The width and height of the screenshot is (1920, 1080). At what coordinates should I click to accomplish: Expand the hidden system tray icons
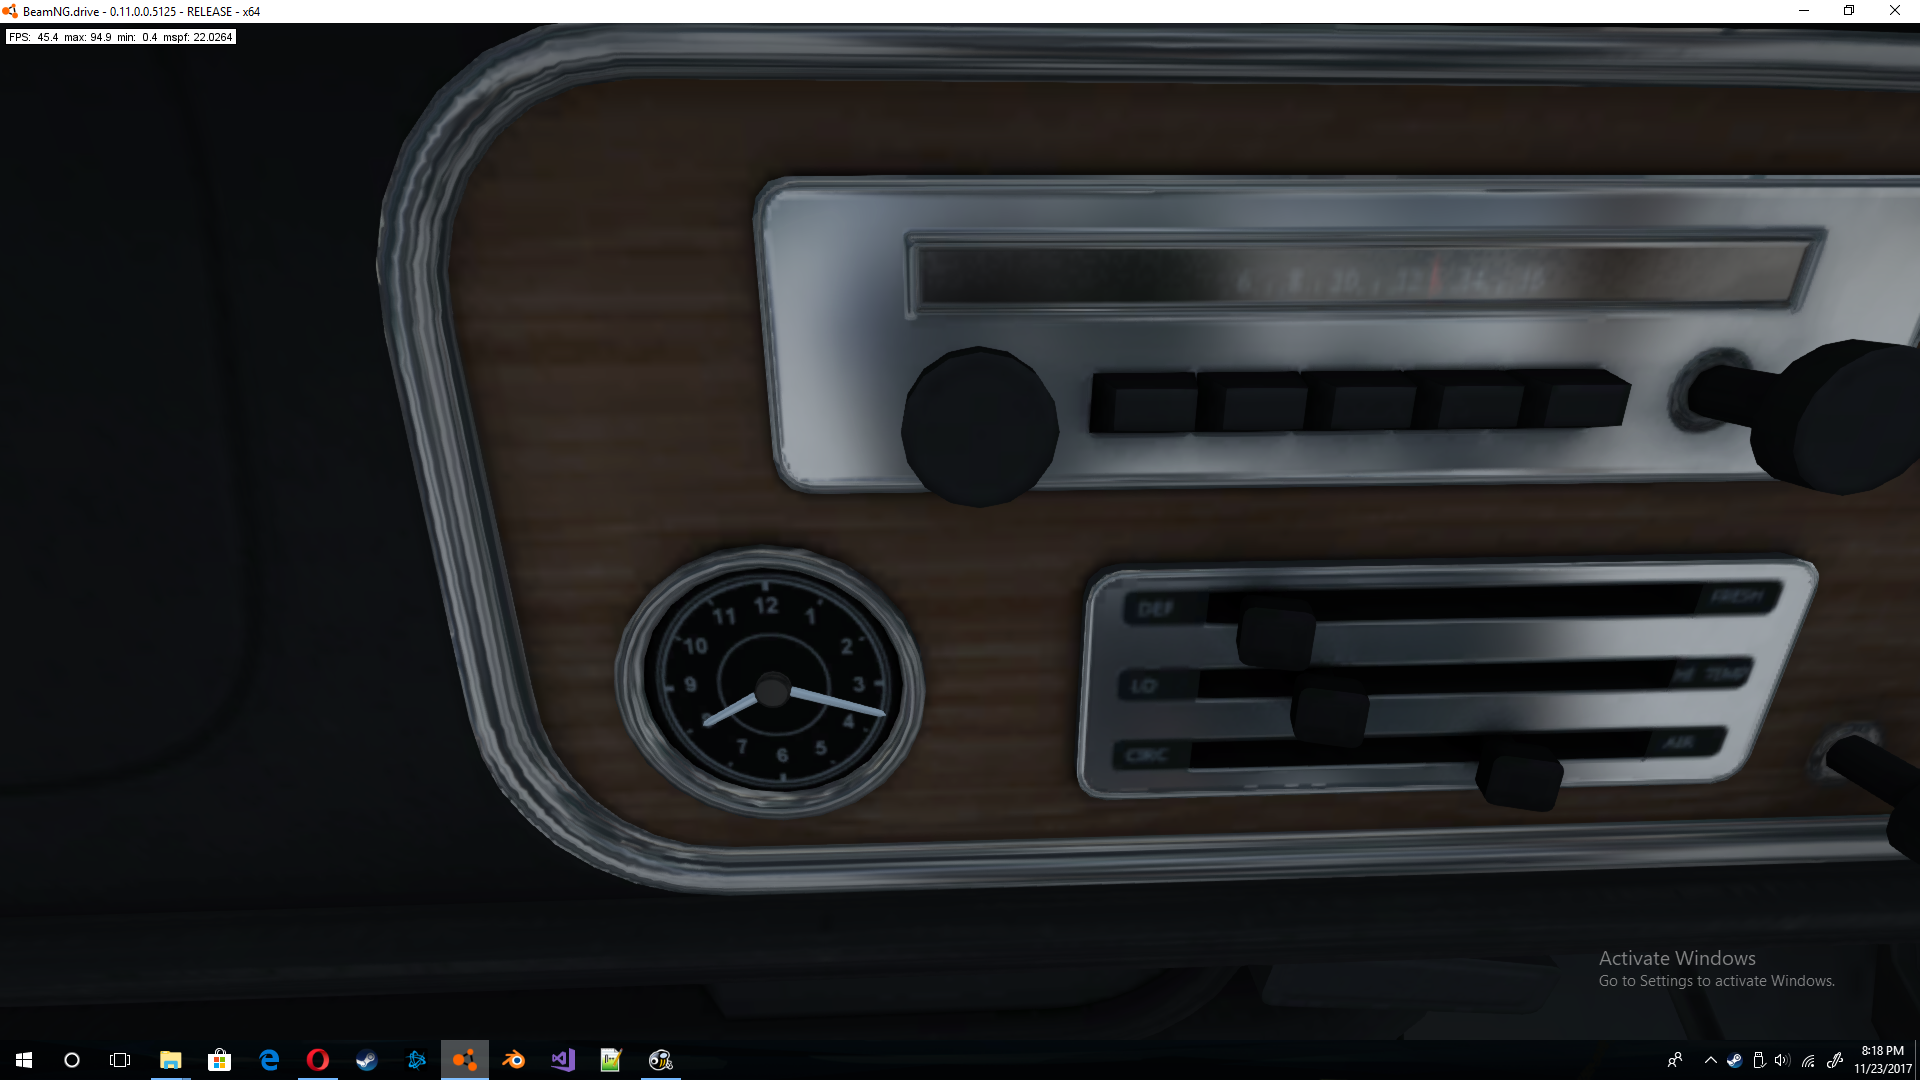click(1710, 1060)
